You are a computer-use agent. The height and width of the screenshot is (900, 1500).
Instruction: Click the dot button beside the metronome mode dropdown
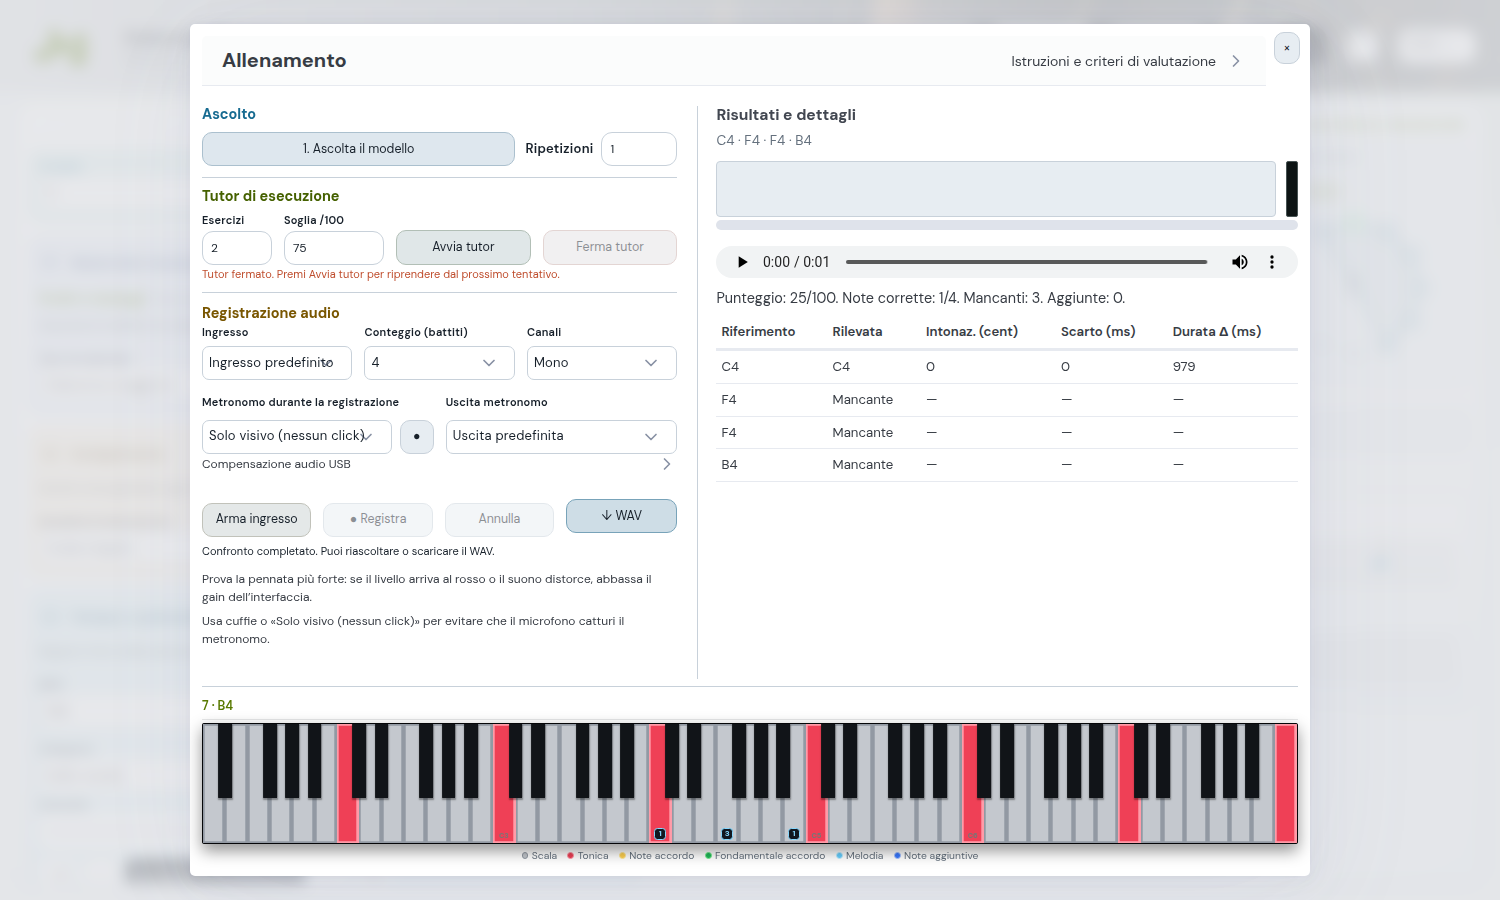pos(417,437)
